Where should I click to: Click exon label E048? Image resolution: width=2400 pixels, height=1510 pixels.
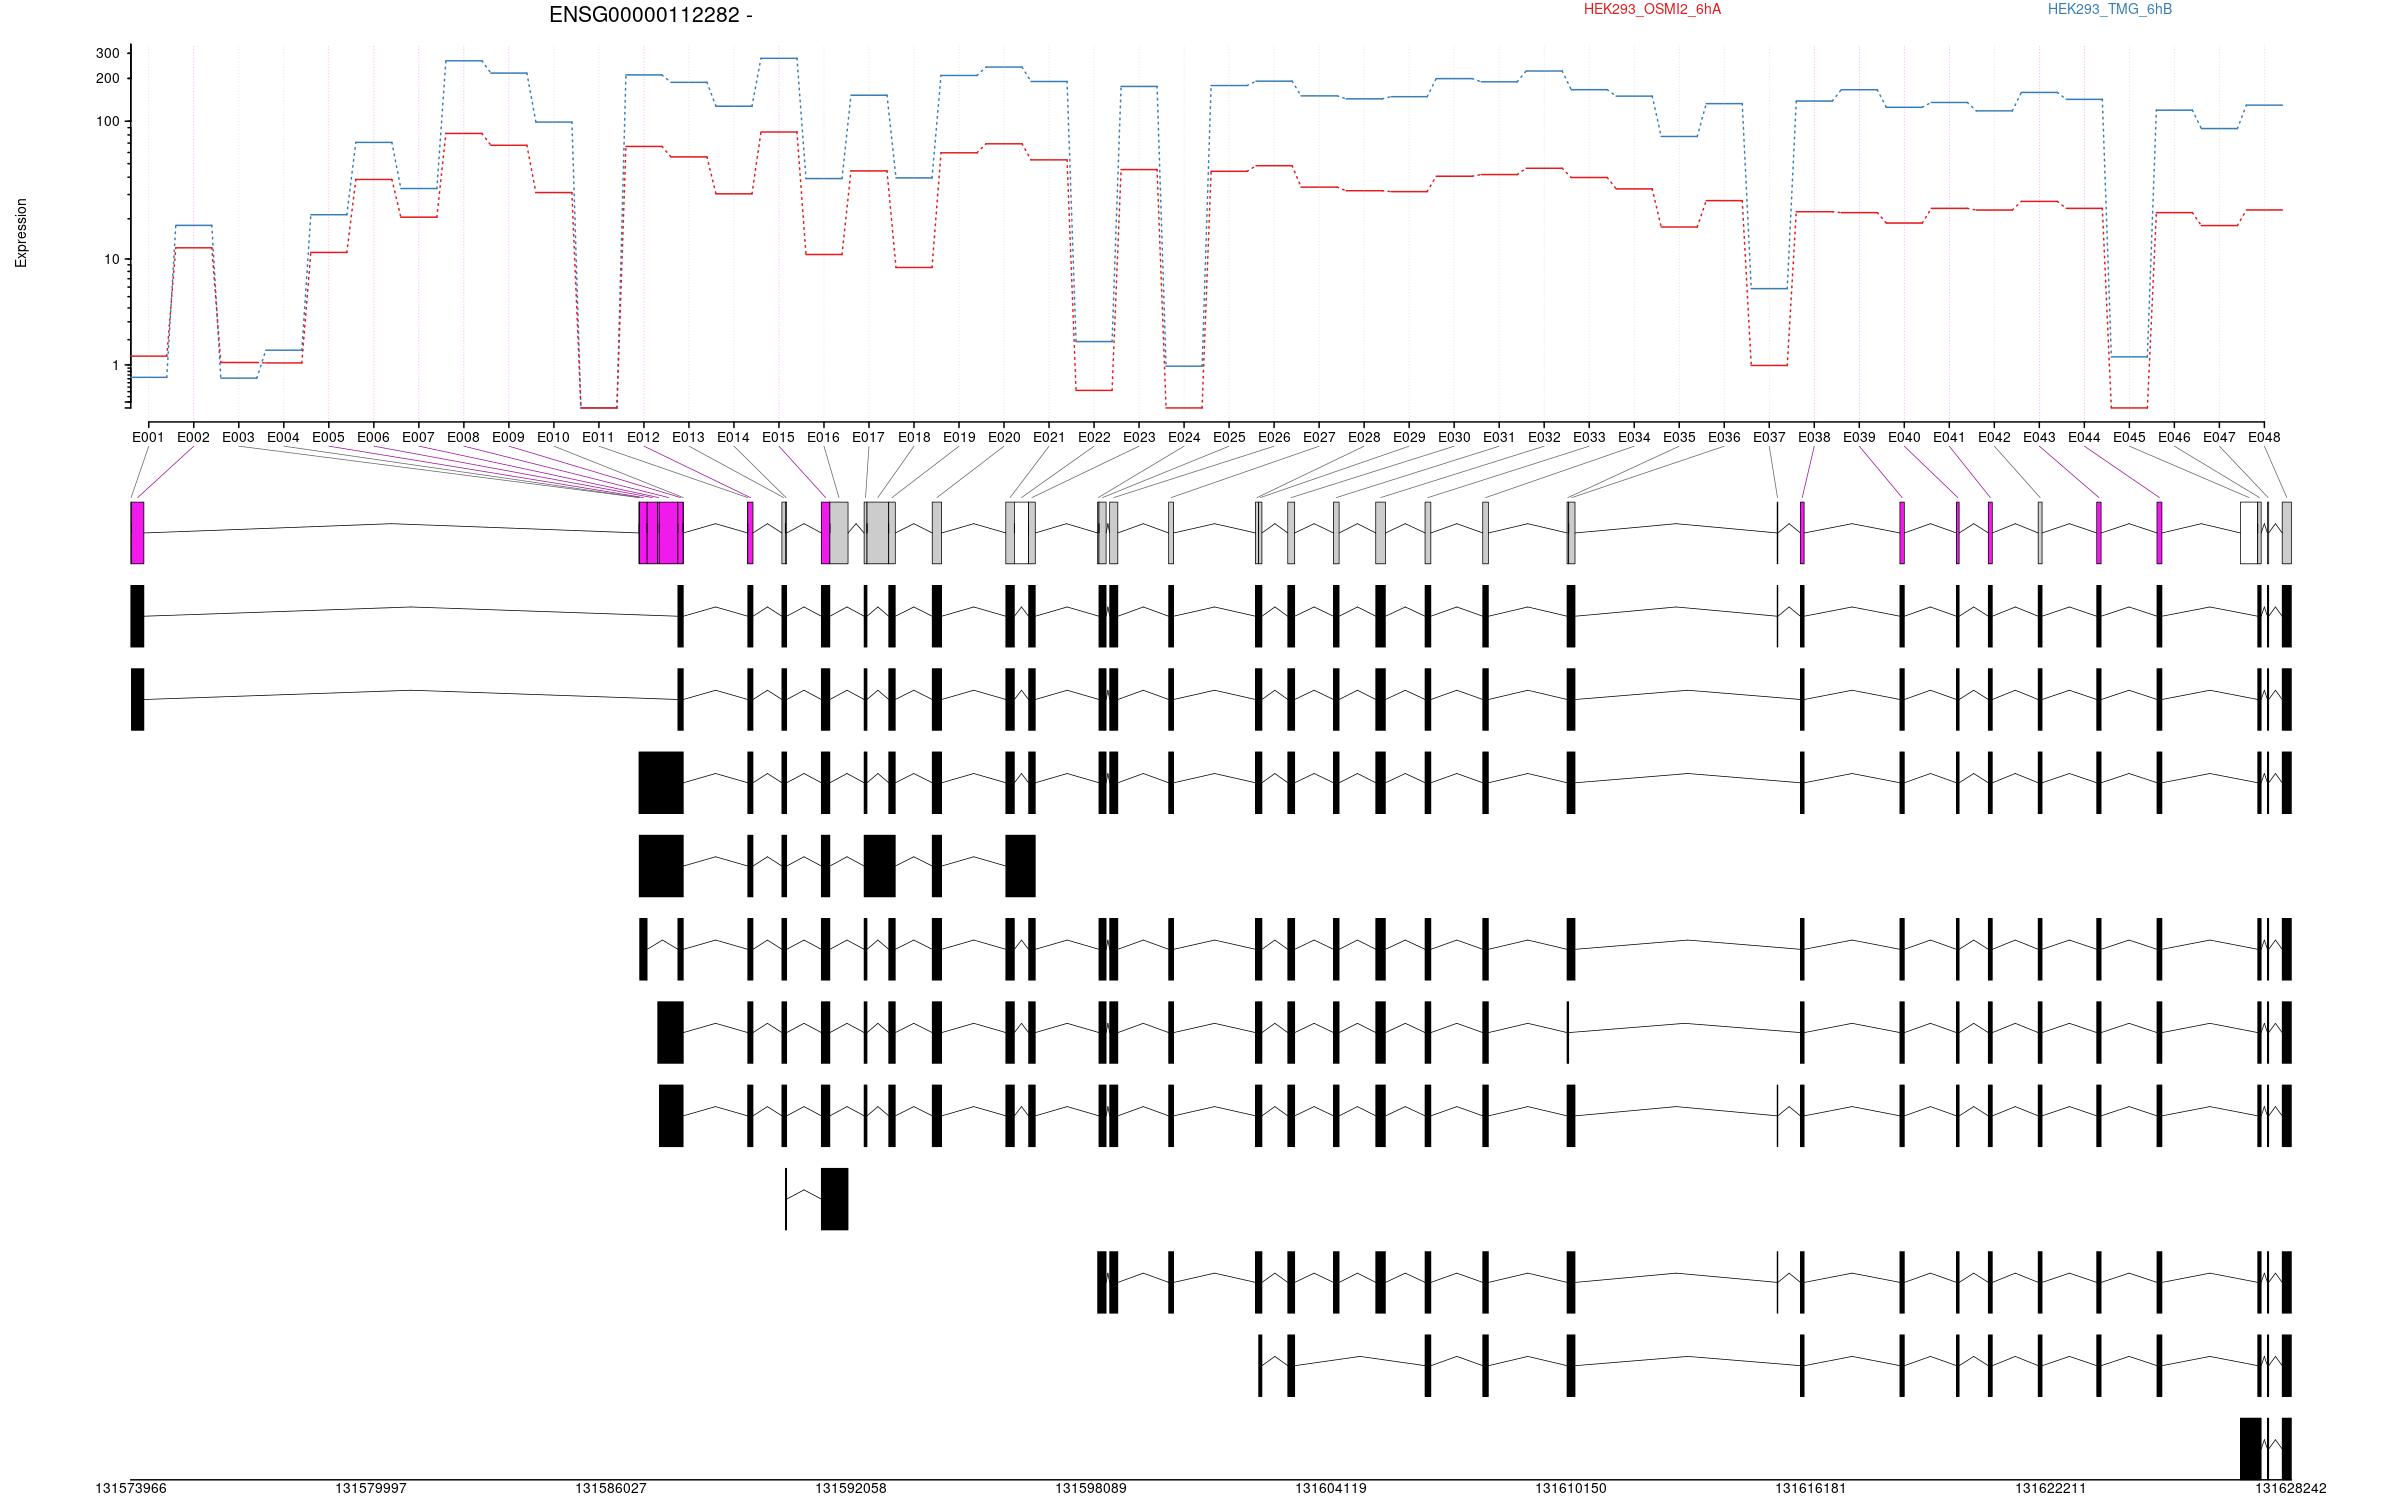pos(2264,437)
